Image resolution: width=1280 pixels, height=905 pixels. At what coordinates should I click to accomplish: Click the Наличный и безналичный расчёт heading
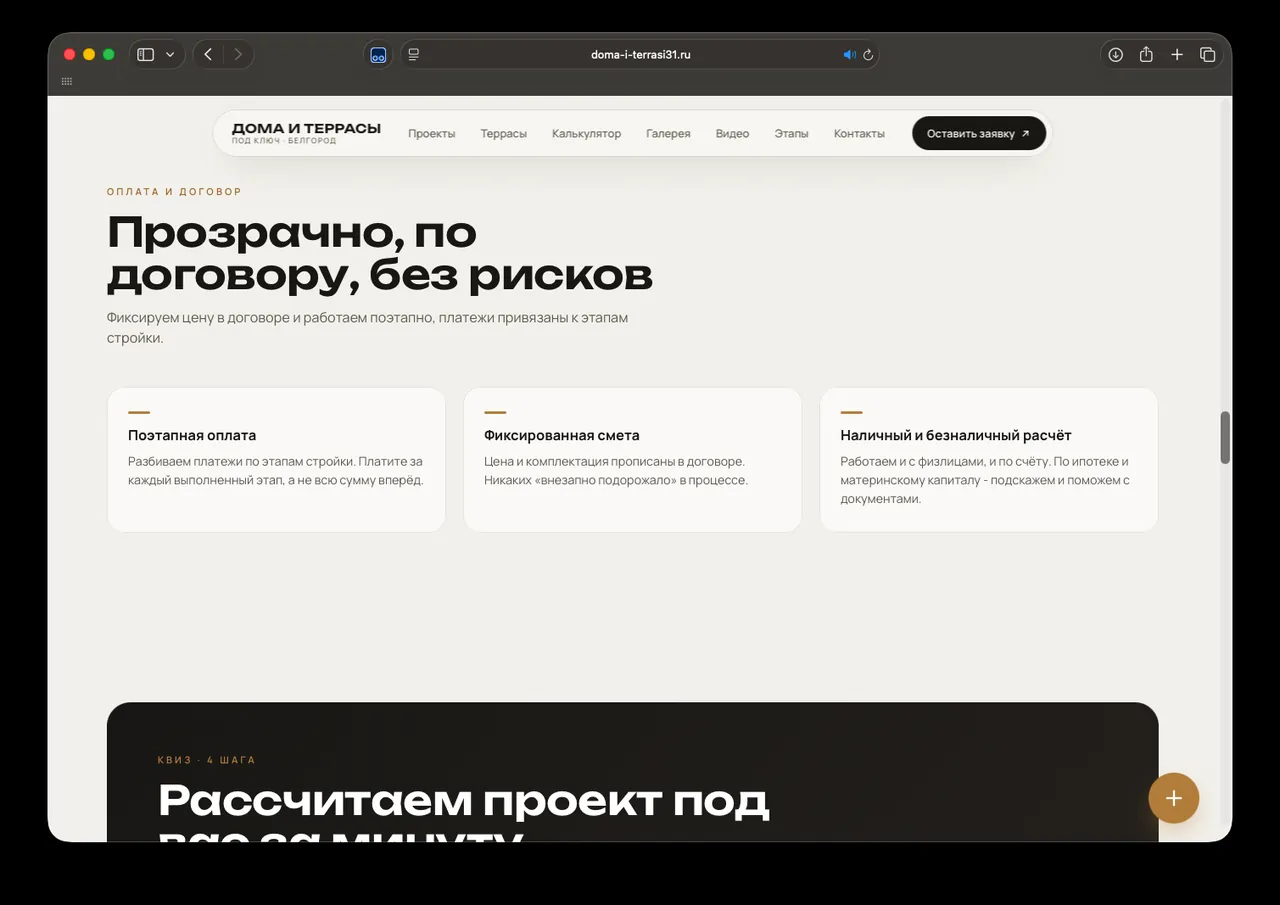click(956, 436)
